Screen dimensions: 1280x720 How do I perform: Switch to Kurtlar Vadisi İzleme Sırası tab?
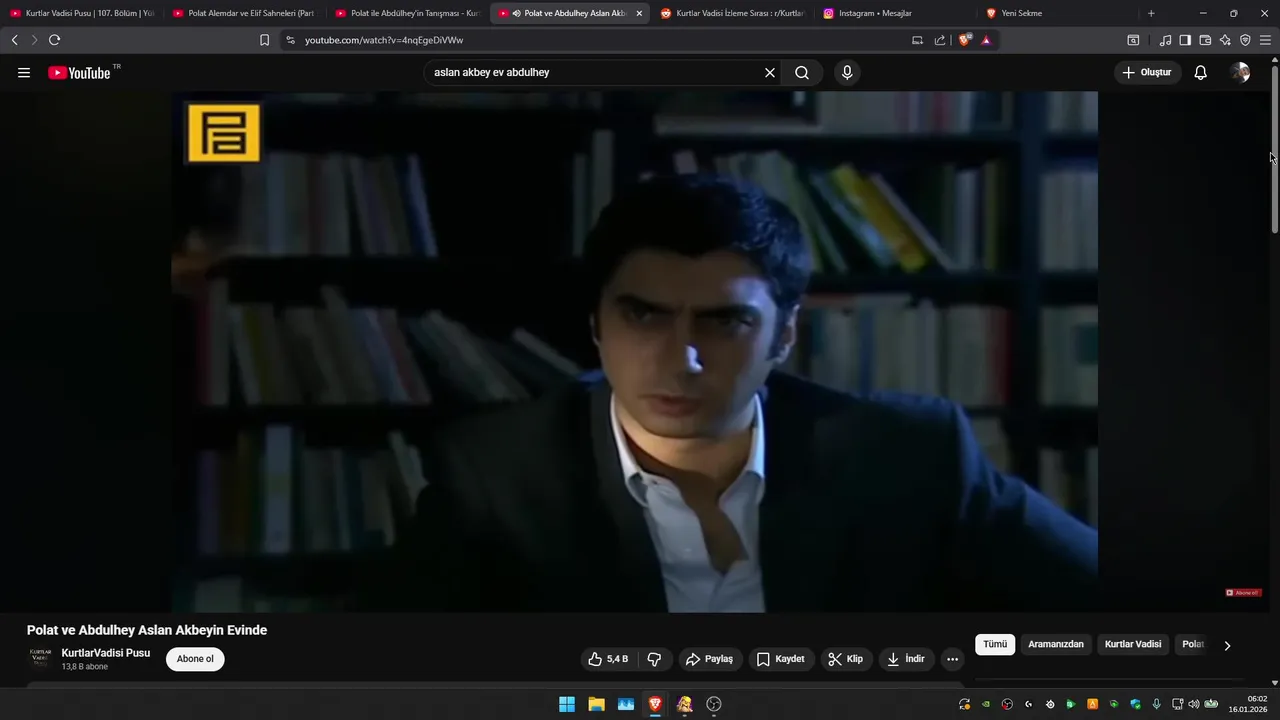(x=732, y=13)
